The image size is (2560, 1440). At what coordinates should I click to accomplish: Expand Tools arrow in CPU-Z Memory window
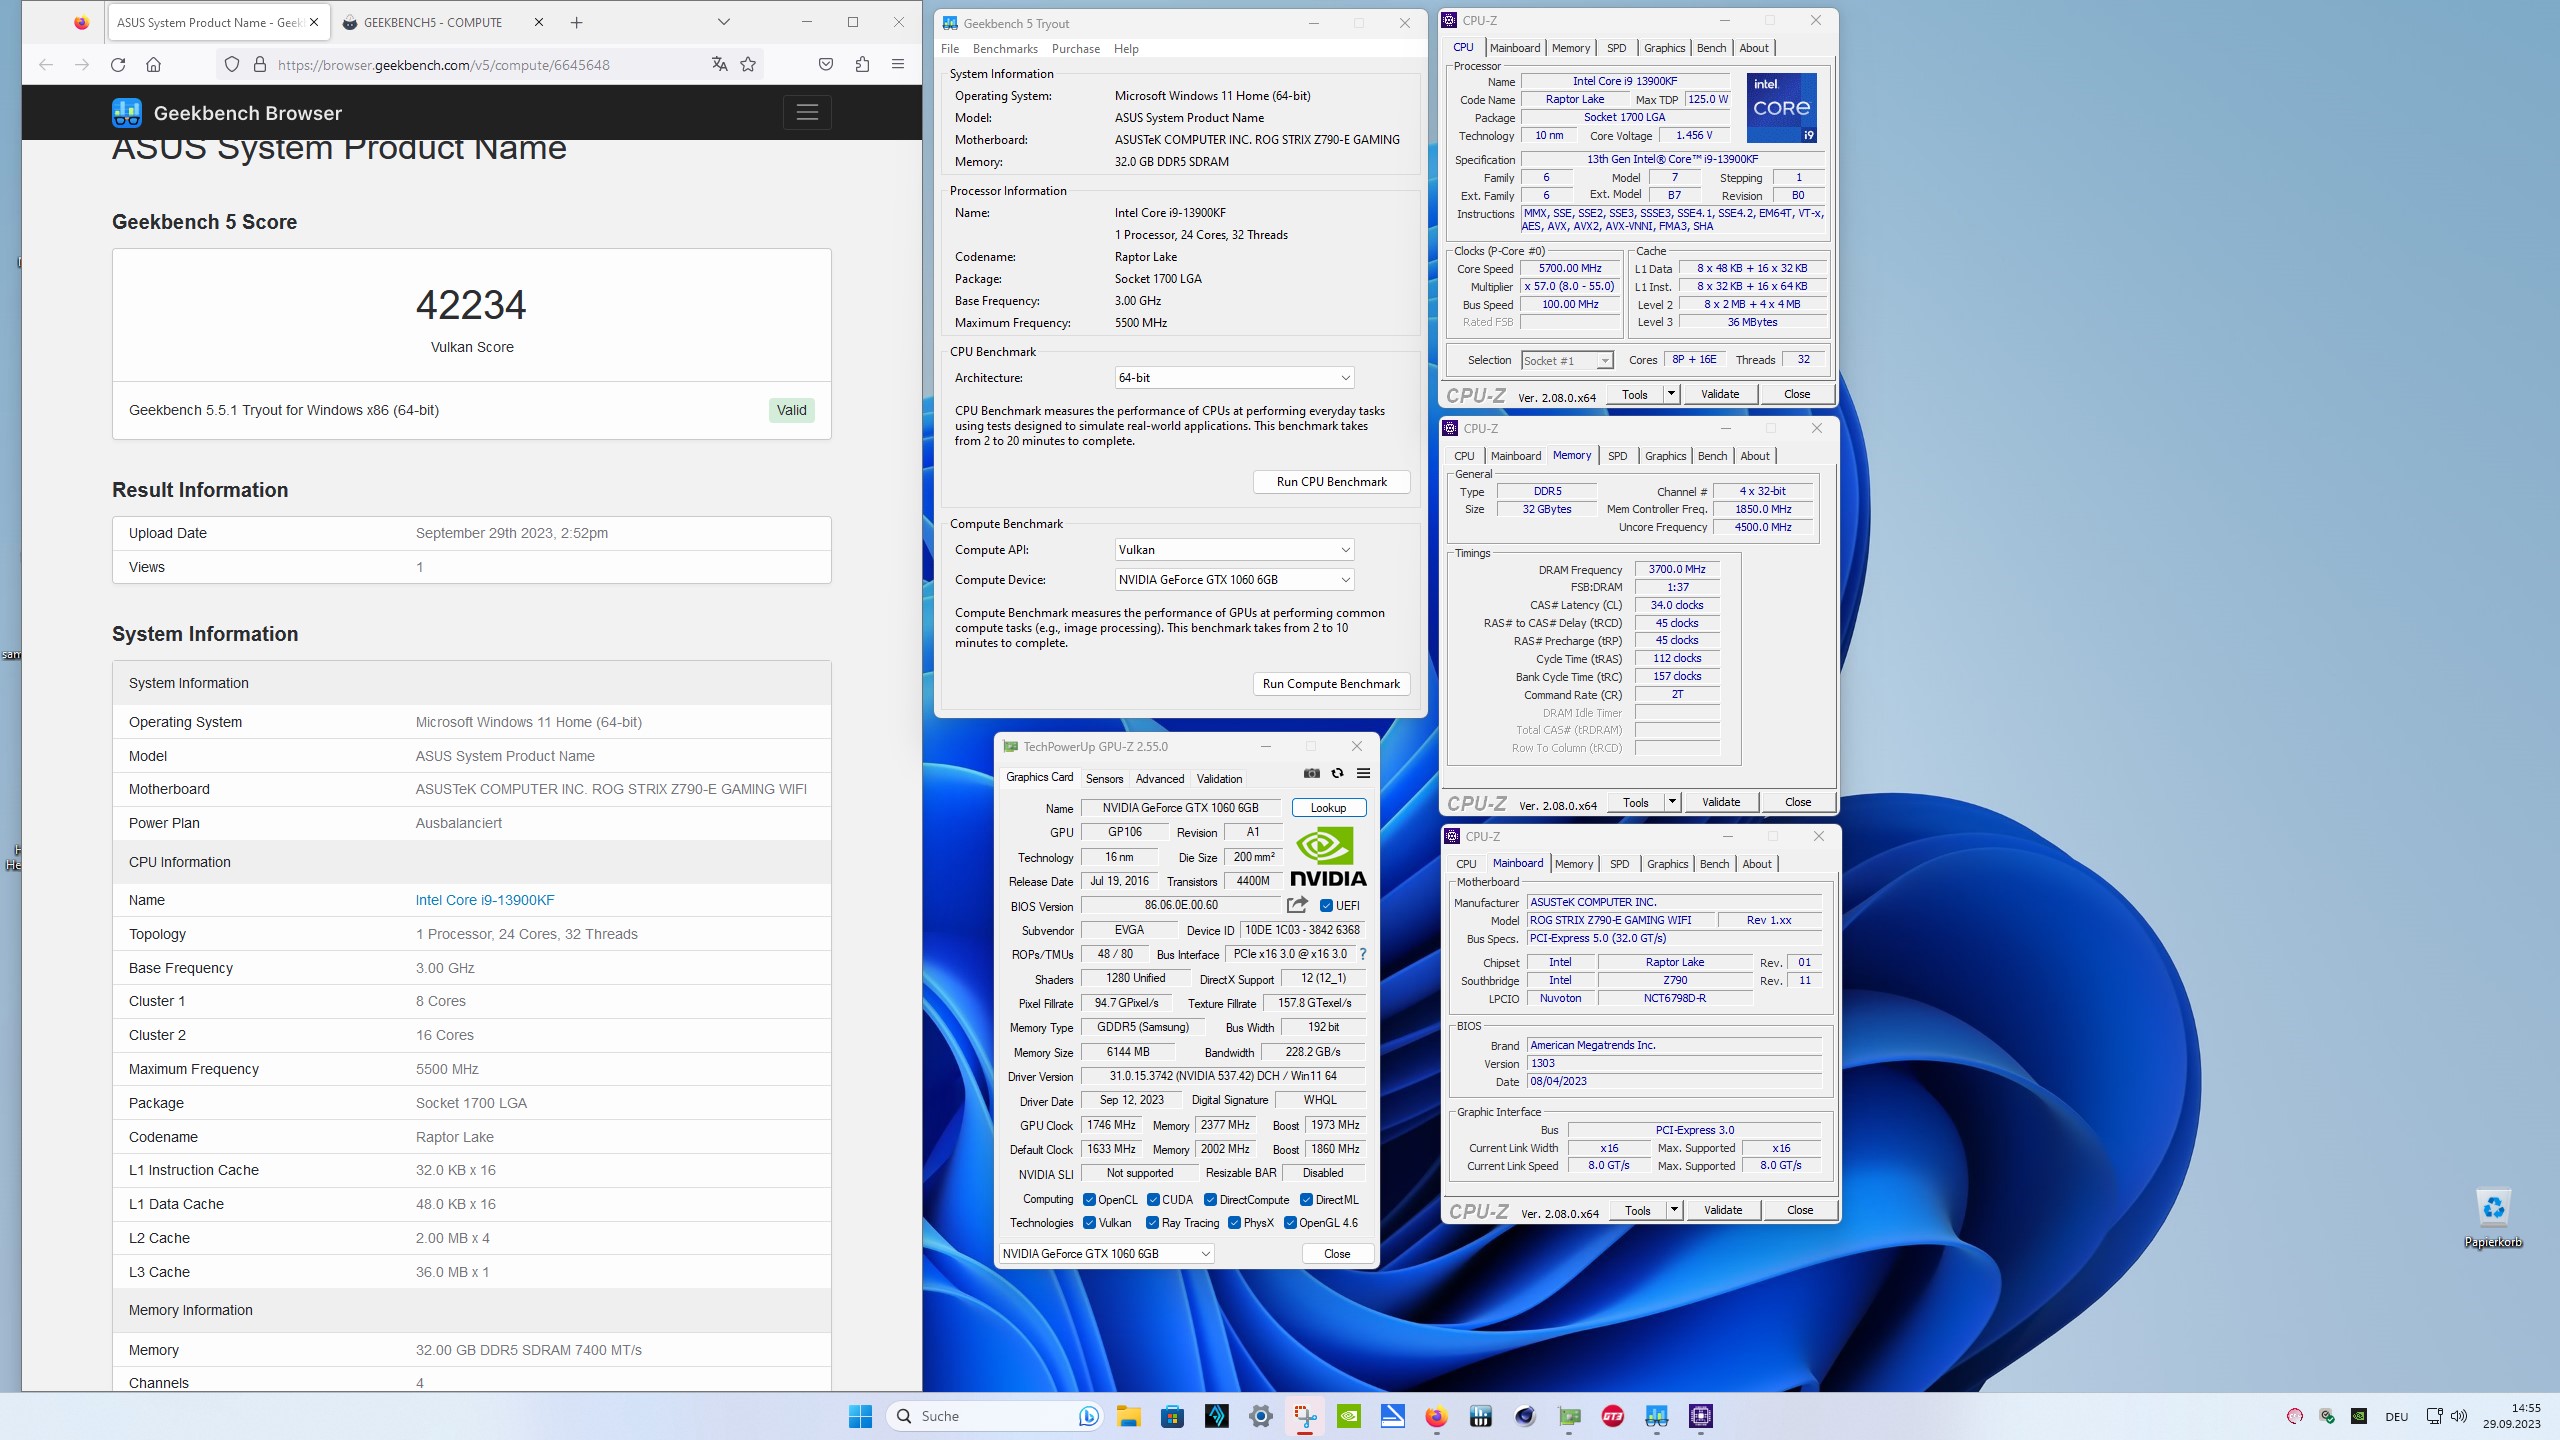tap(1672, 802)
